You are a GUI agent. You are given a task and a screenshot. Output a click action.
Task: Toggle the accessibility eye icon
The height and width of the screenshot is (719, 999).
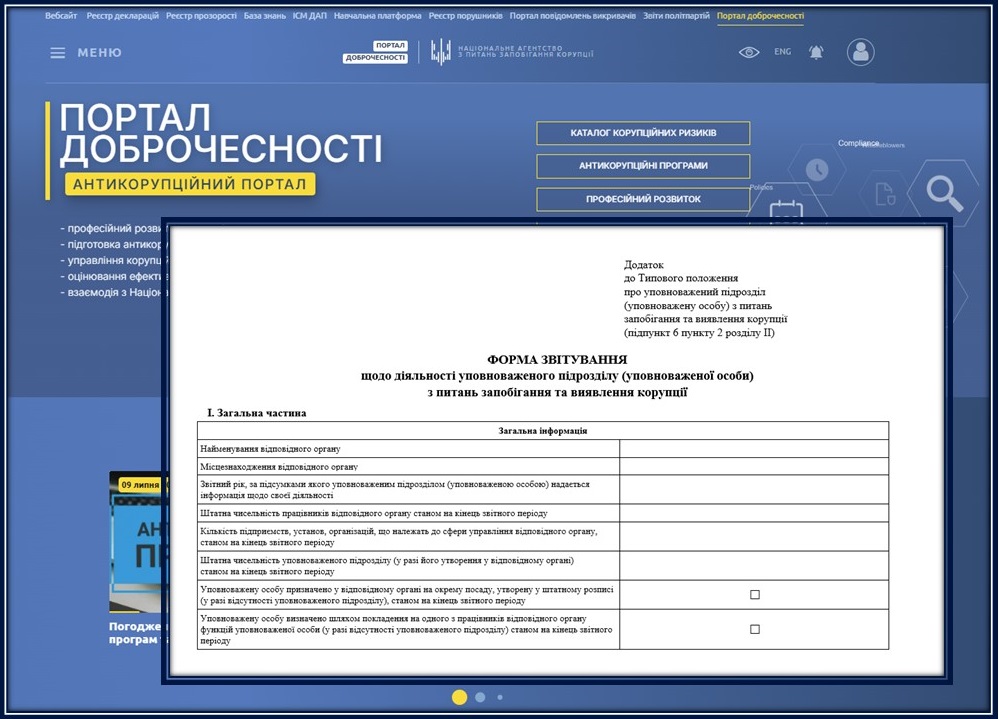click(749, 52)
